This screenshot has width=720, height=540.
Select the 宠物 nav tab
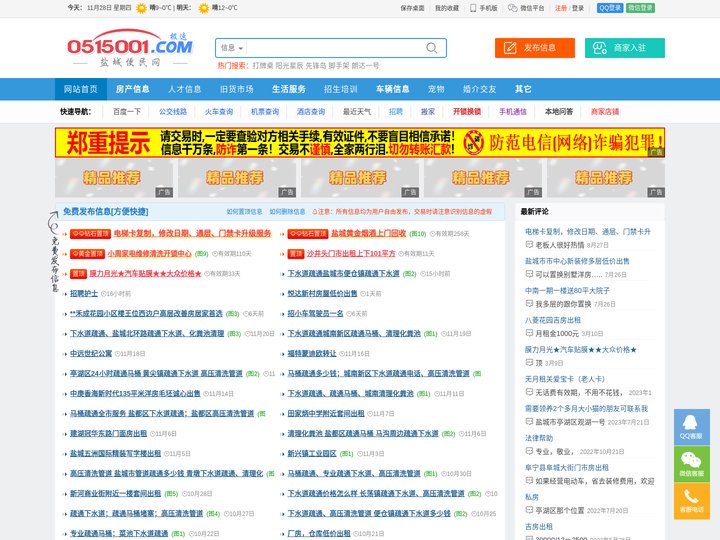[x=436, y=89]
